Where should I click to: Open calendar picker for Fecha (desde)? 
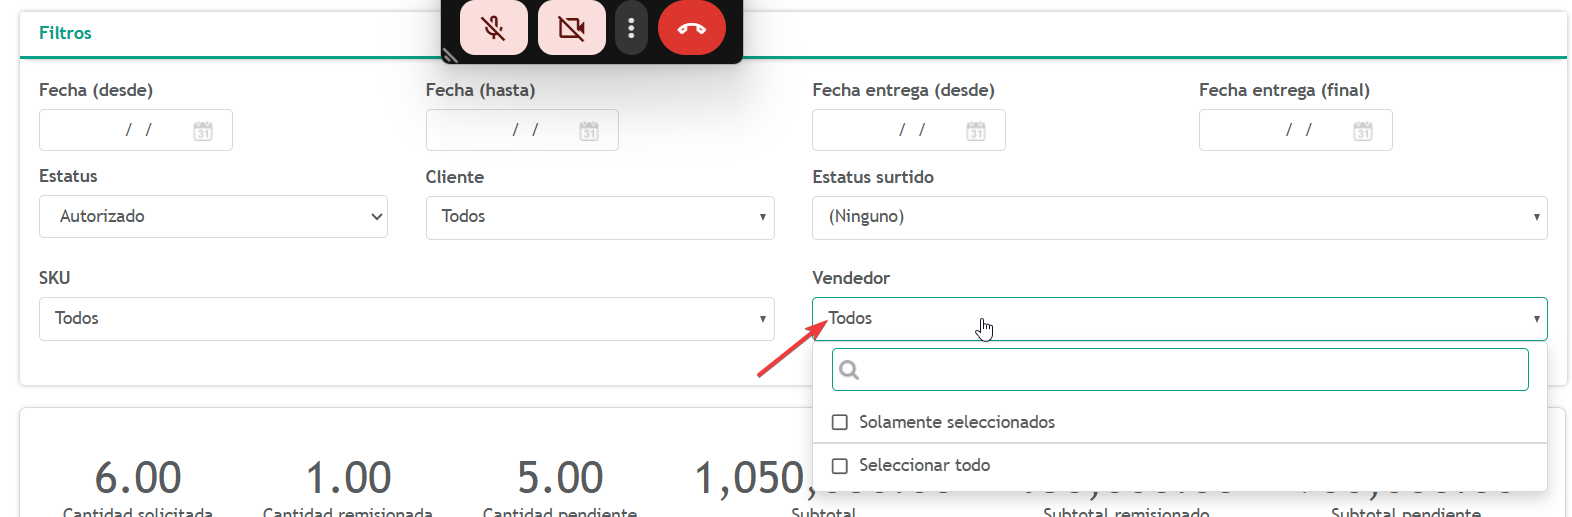tap(203, 131)
